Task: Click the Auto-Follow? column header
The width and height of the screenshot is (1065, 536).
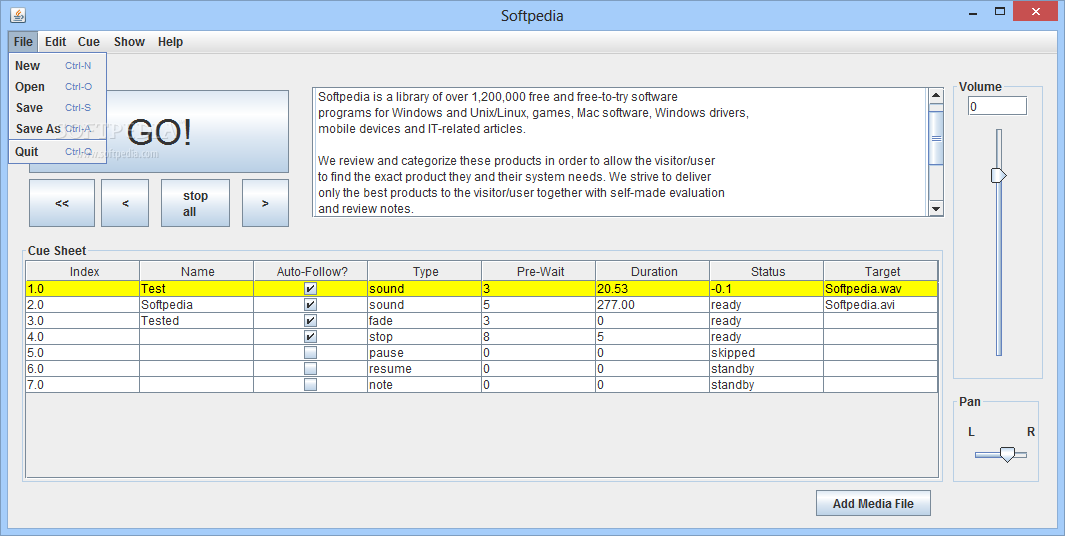Action: click(x=311, y=272)
